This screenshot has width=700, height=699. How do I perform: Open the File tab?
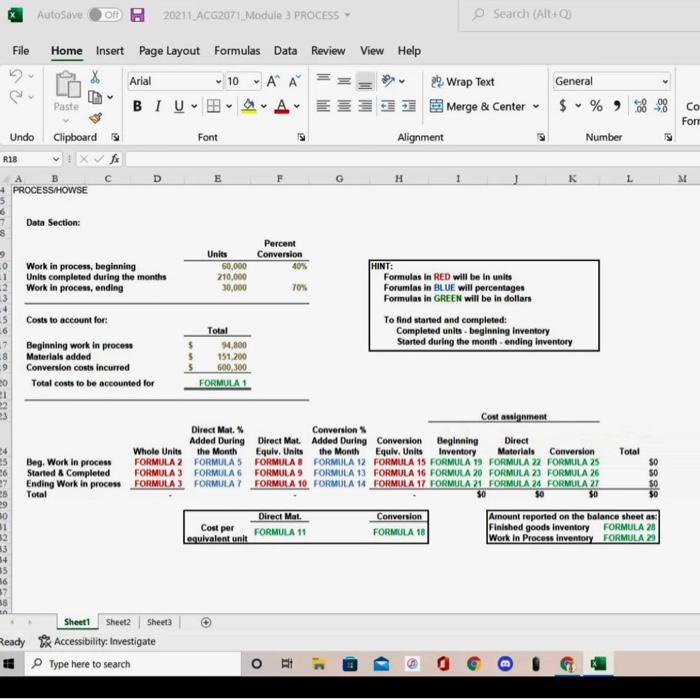point(21,51)
